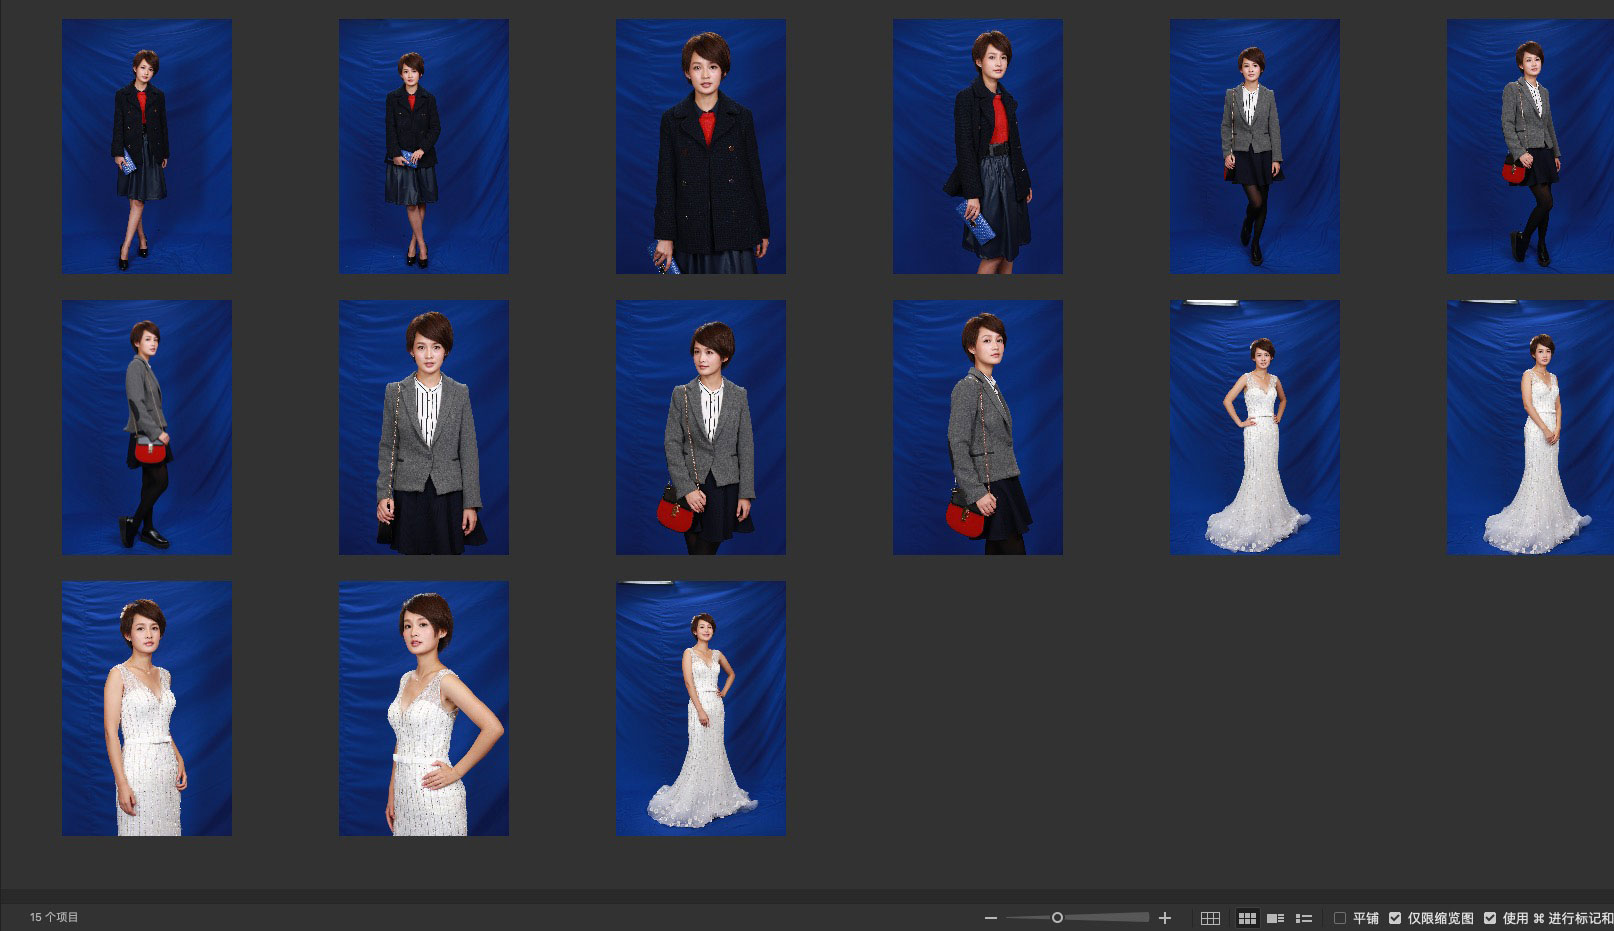Enable the 平铺 checkbox
Image resolution: width=1614 pixels, height=931 pixels.
1340,918
